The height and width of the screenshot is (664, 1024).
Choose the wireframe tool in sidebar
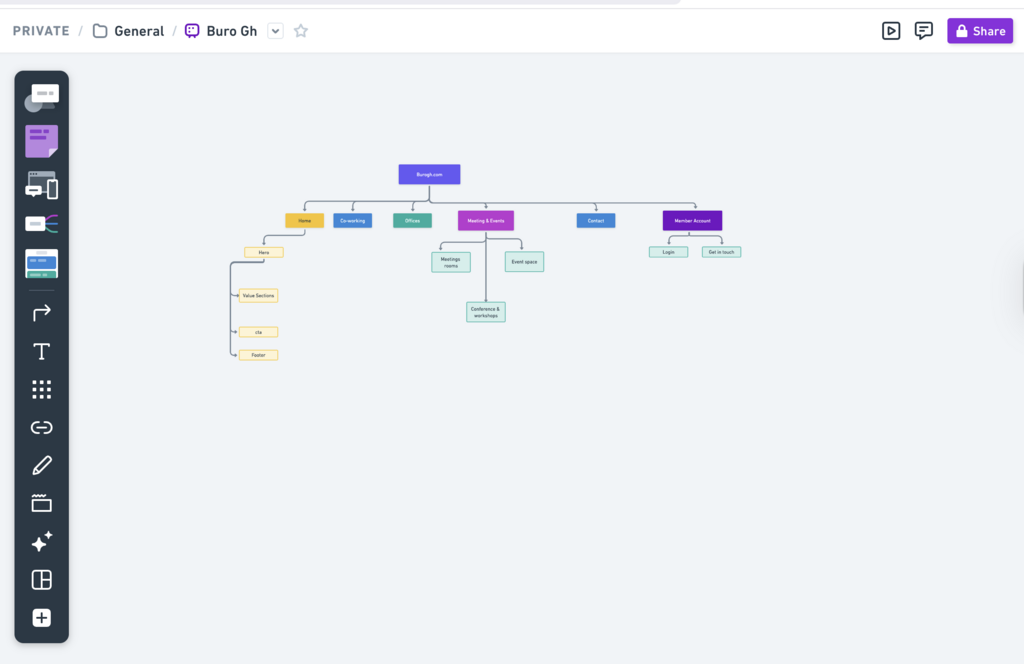pos(41,185)
